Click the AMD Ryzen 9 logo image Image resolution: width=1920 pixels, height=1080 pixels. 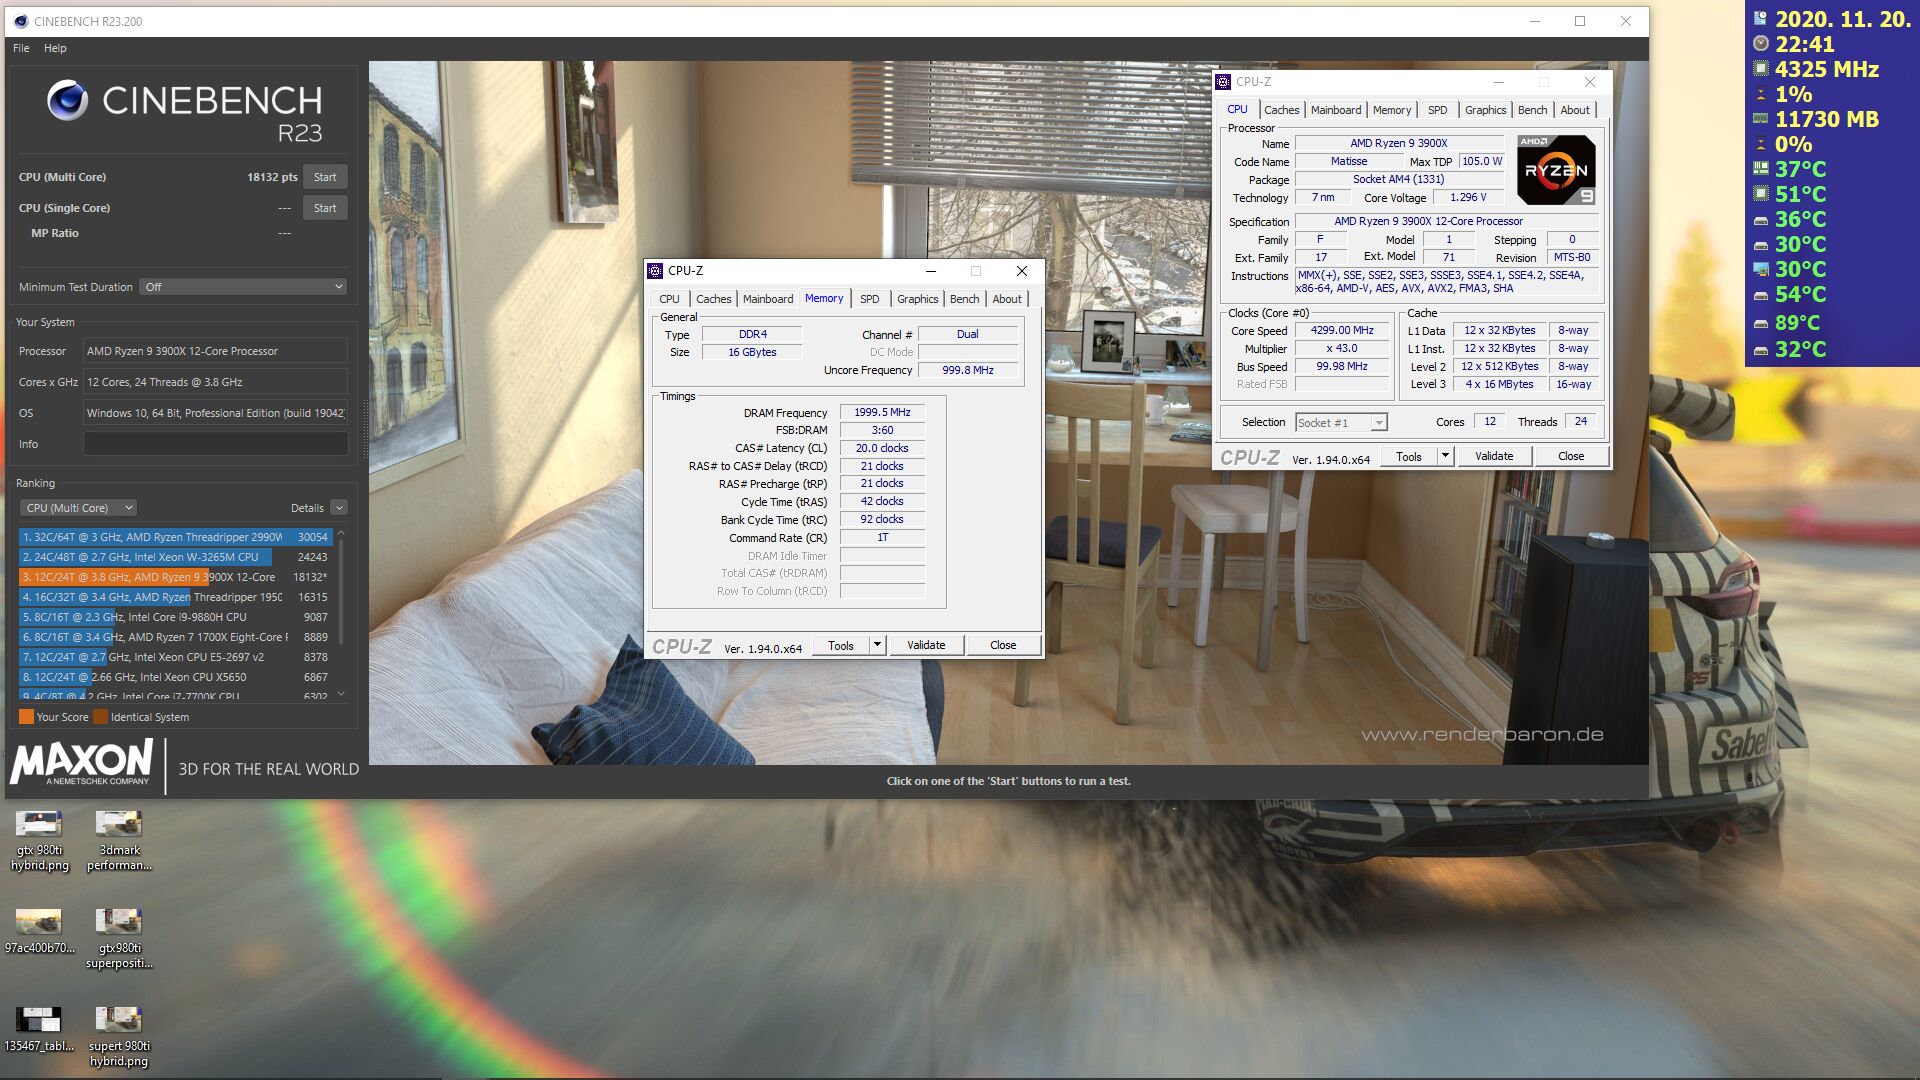coord(1556,170)
